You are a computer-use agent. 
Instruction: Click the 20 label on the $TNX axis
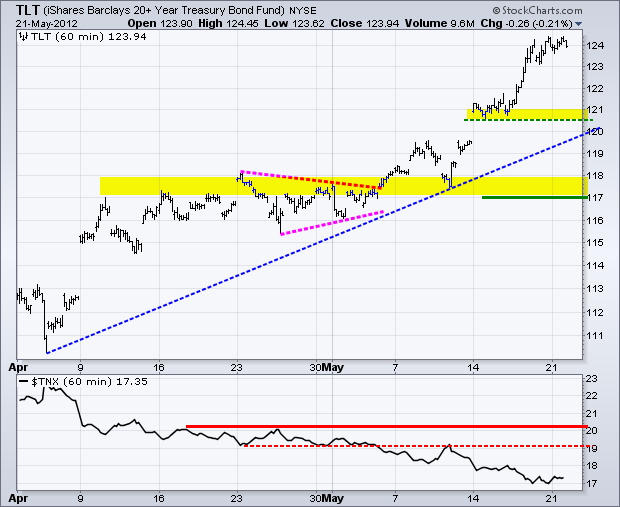pyautogui.click(x=591, y=430)
